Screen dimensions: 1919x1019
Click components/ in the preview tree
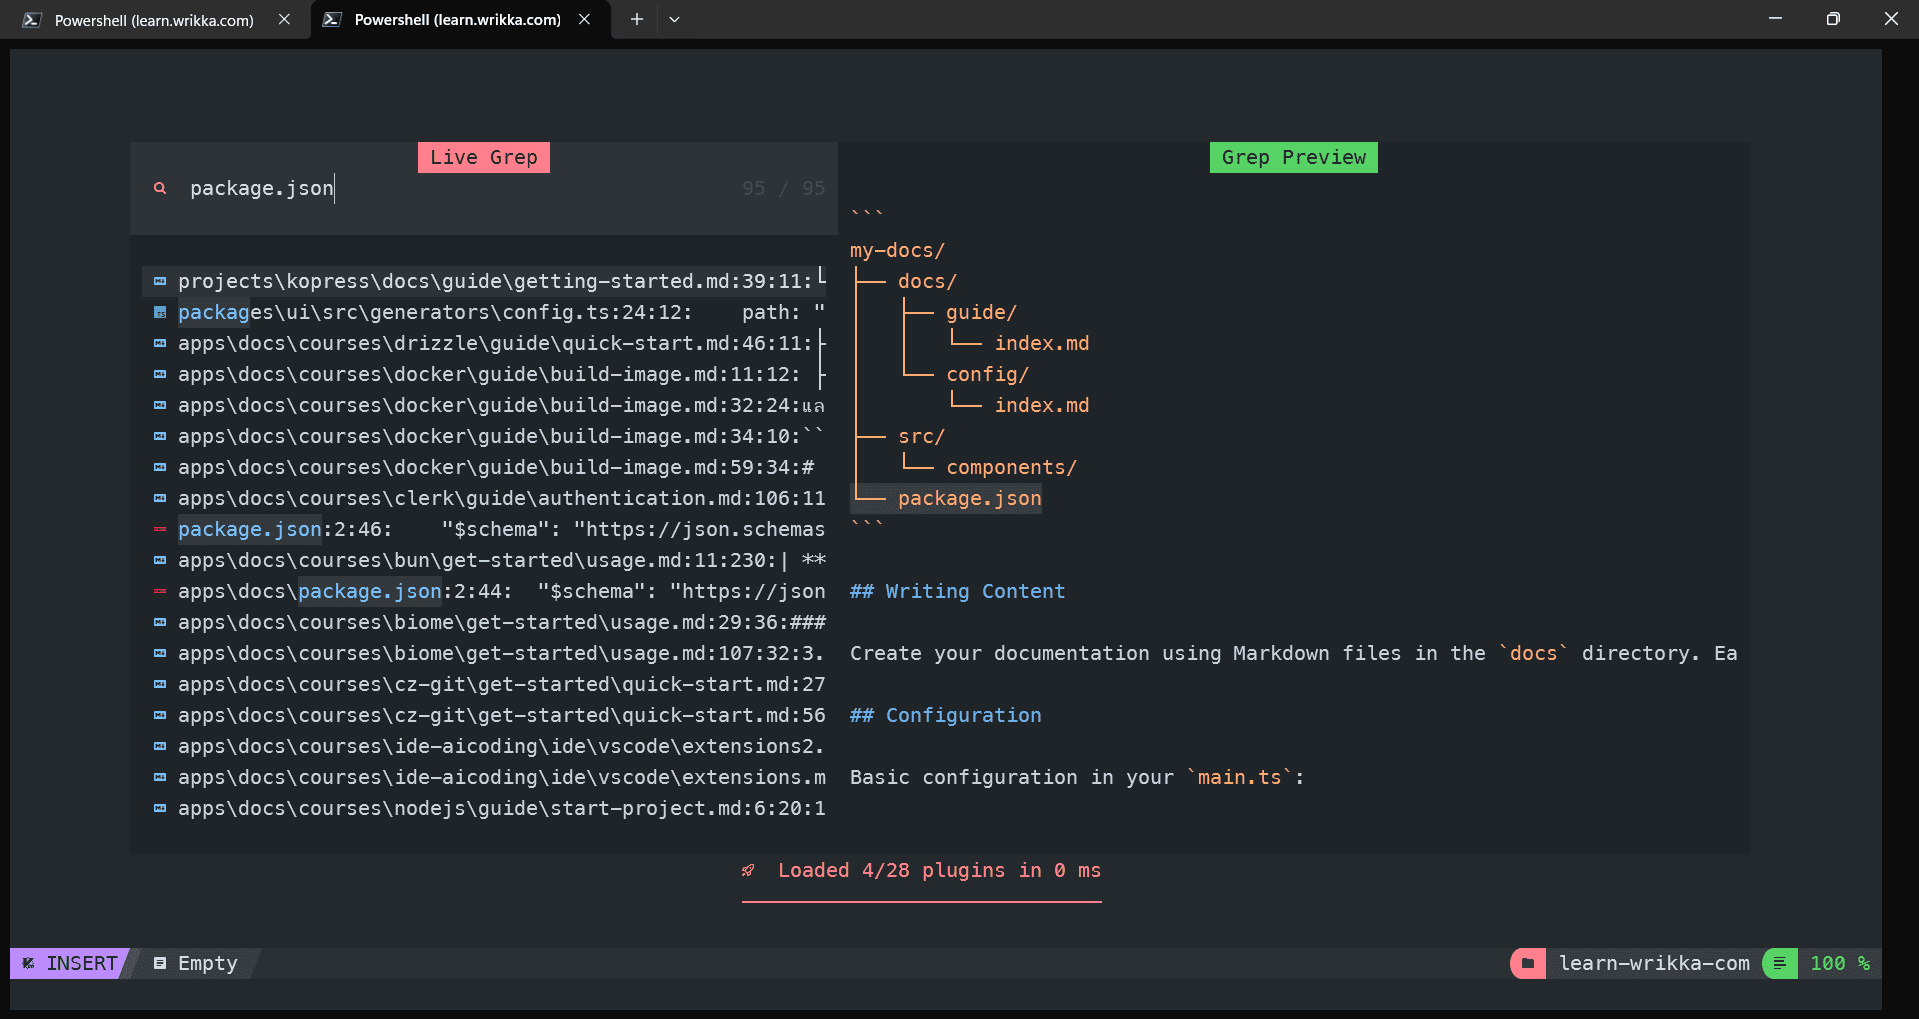[x=1011, y=467]
